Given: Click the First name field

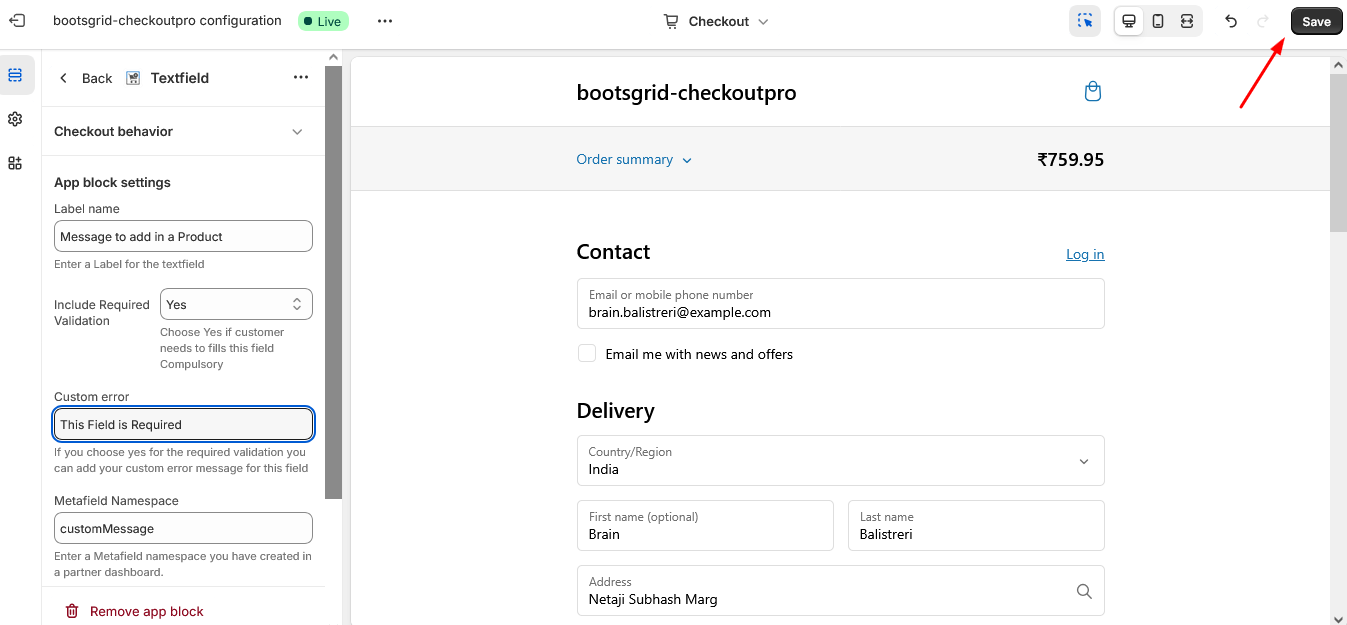Looking at the screenshot, I should pyautogui.click(x=705, y=525).
